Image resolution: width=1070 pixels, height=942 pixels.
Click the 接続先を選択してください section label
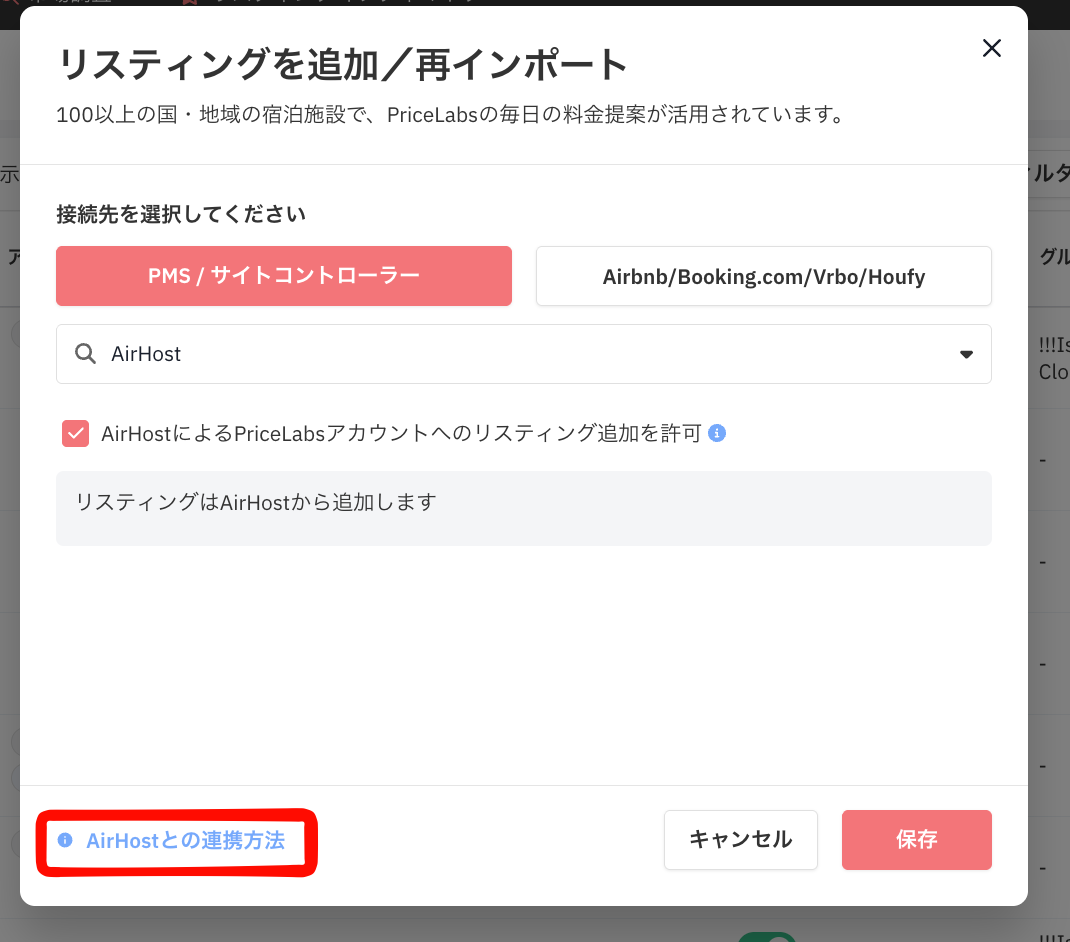pyautogui.click(x=181, y=214)
